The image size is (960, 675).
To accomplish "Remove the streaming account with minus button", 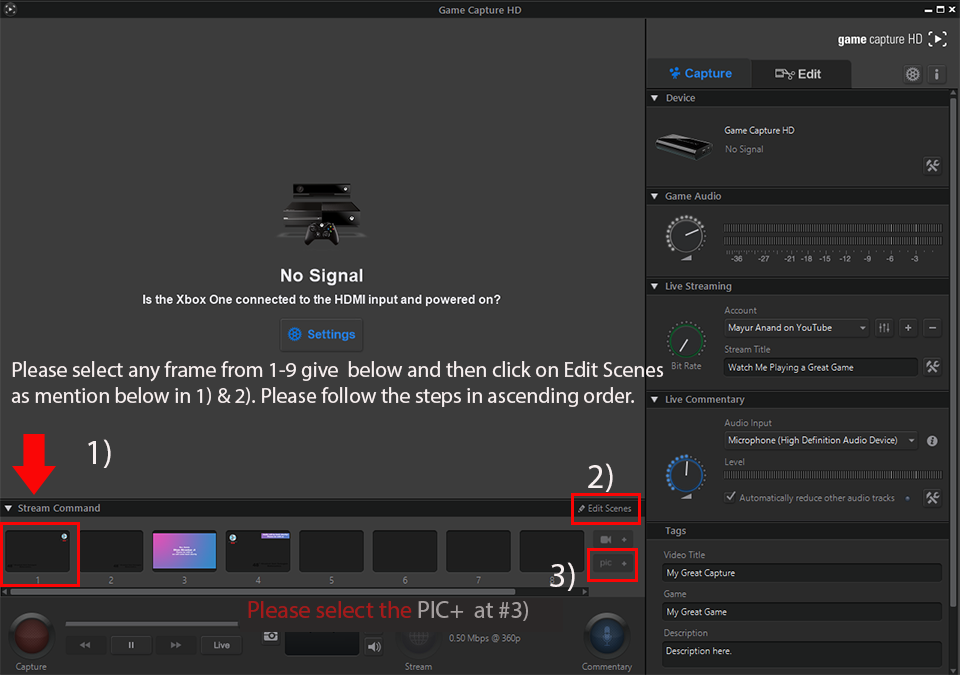I will tap(932, 328).
